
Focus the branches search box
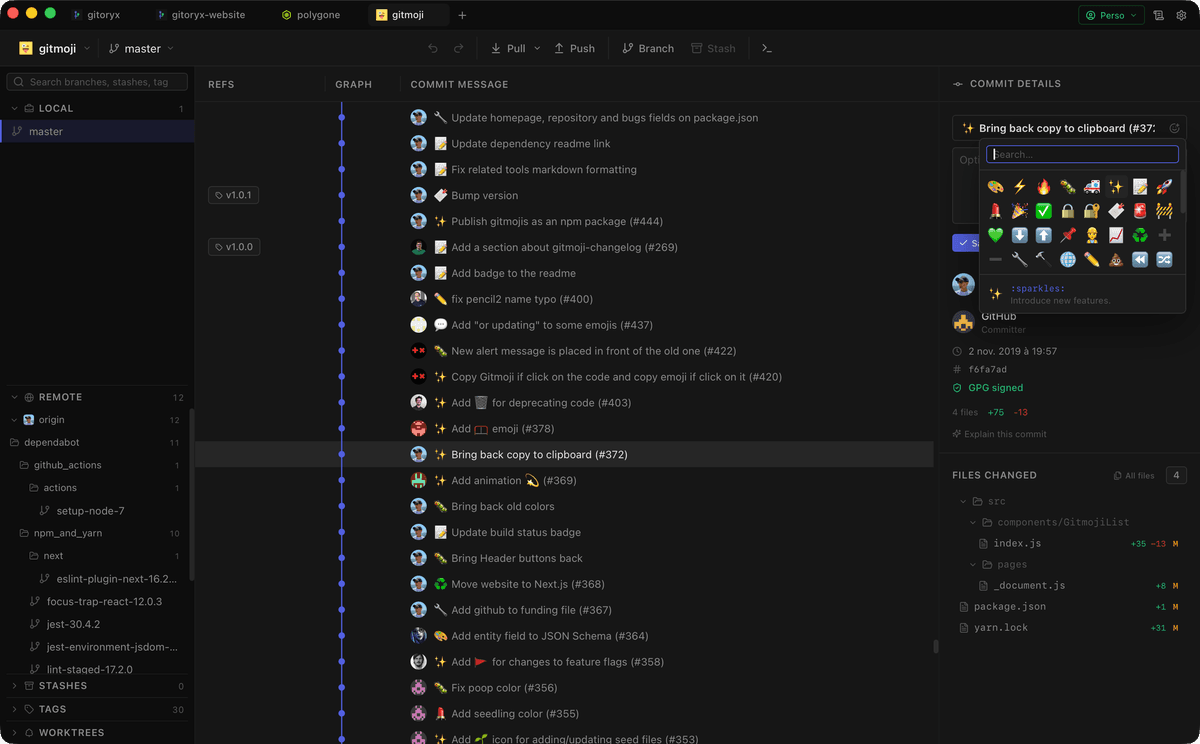click(x=98, y=82)
